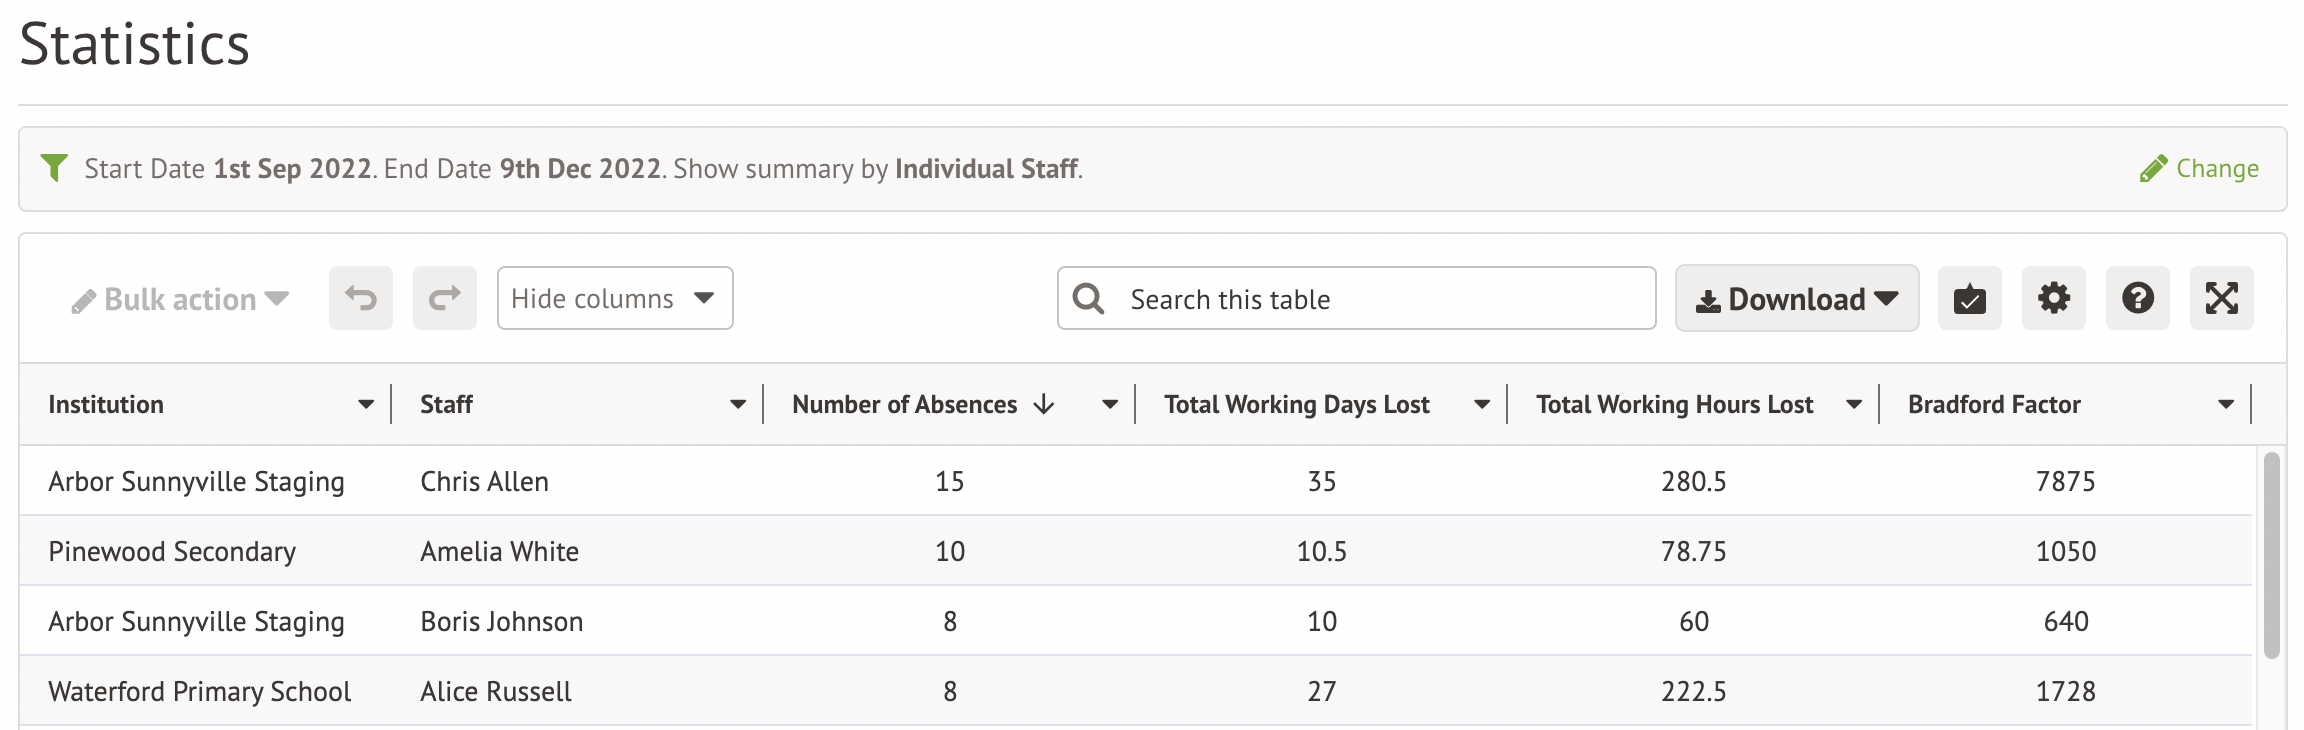Open table settings gear icon
Viewport: 2304px width, 730px height.
pos(2053,298)
